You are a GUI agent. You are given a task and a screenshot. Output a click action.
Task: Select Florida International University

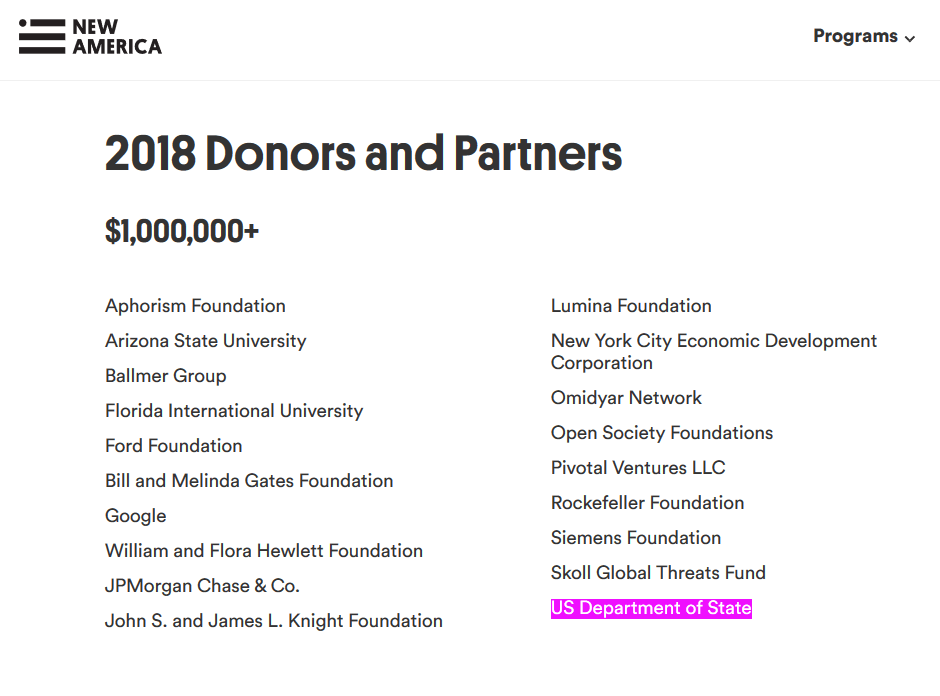coord(234,411)
